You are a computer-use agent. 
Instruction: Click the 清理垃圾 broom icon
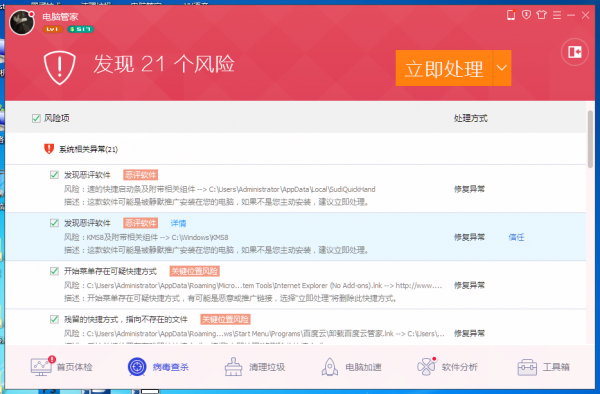(233, 367)
